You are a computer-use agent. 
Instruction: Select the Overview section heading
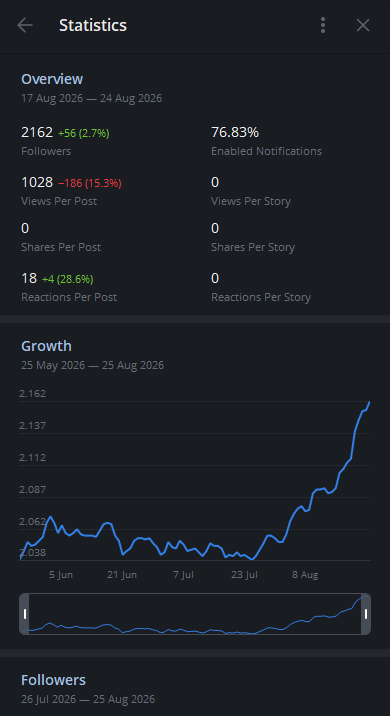click(x=52, y=79)
